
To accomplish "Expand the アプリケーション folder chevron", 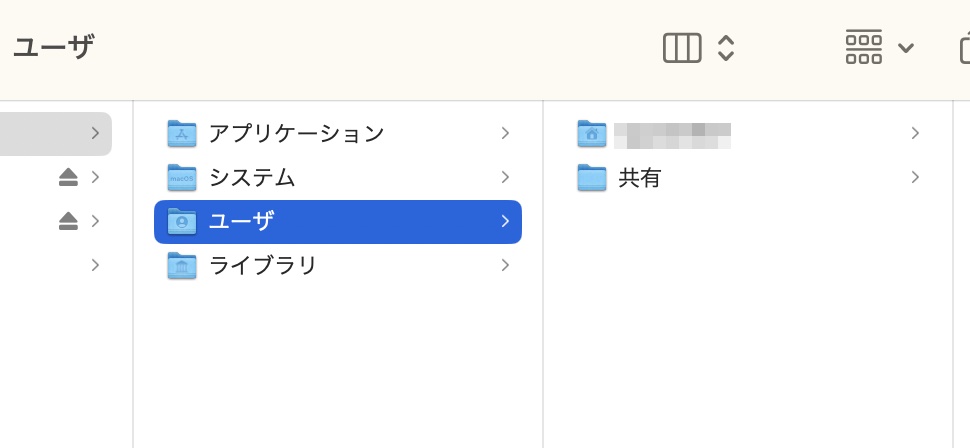I will click(x=505, y=133).
